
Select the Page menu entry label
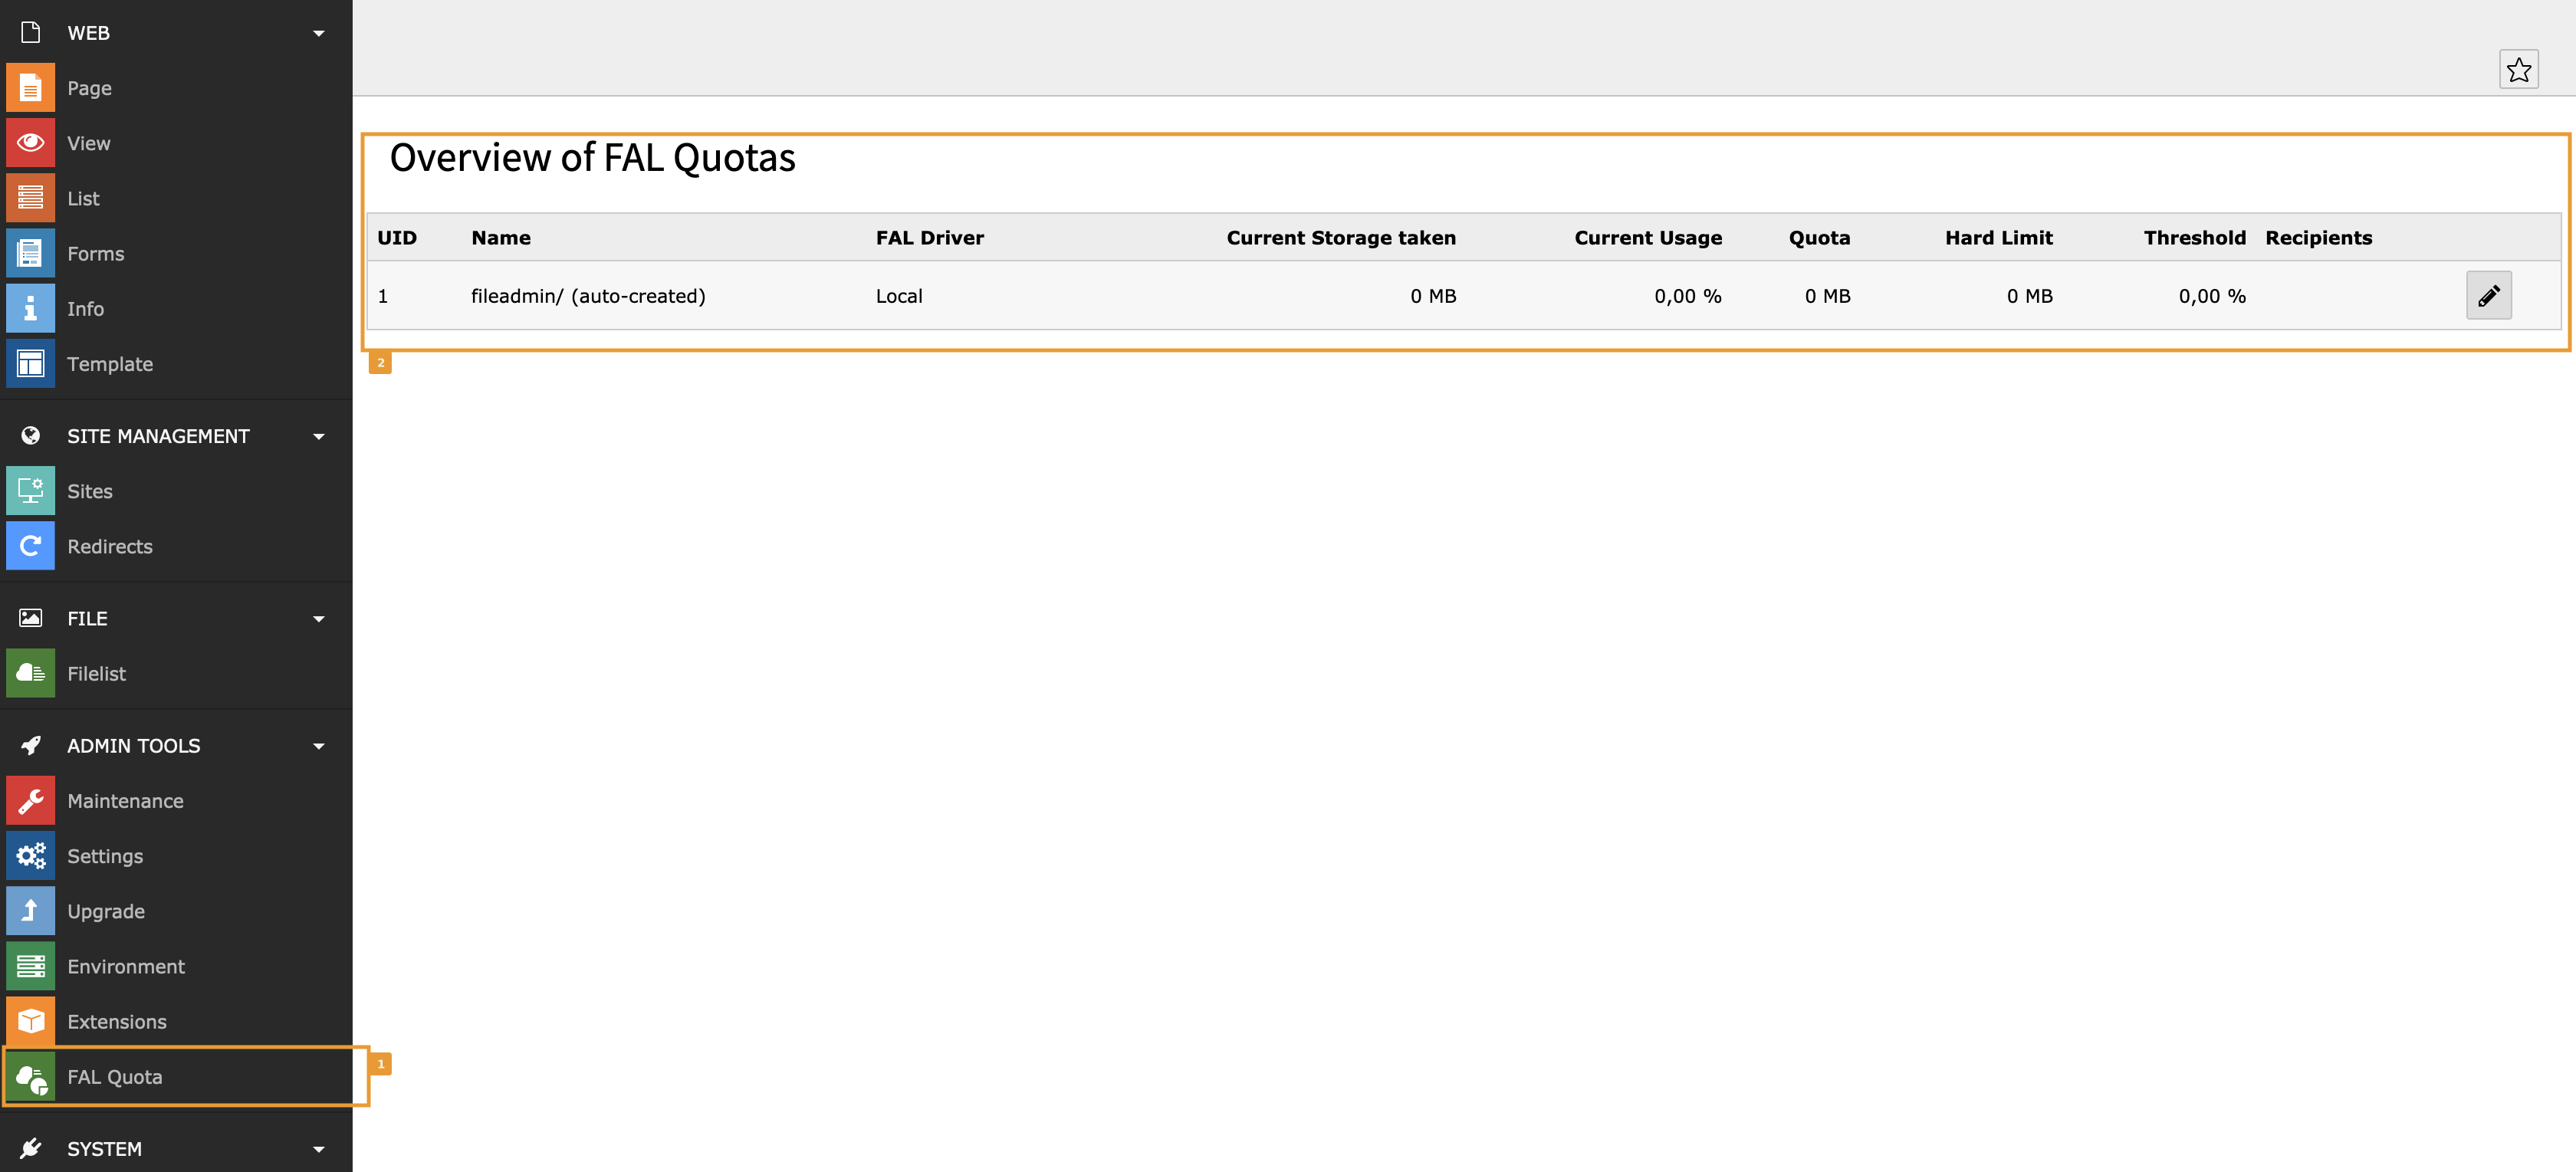(89, 88)
